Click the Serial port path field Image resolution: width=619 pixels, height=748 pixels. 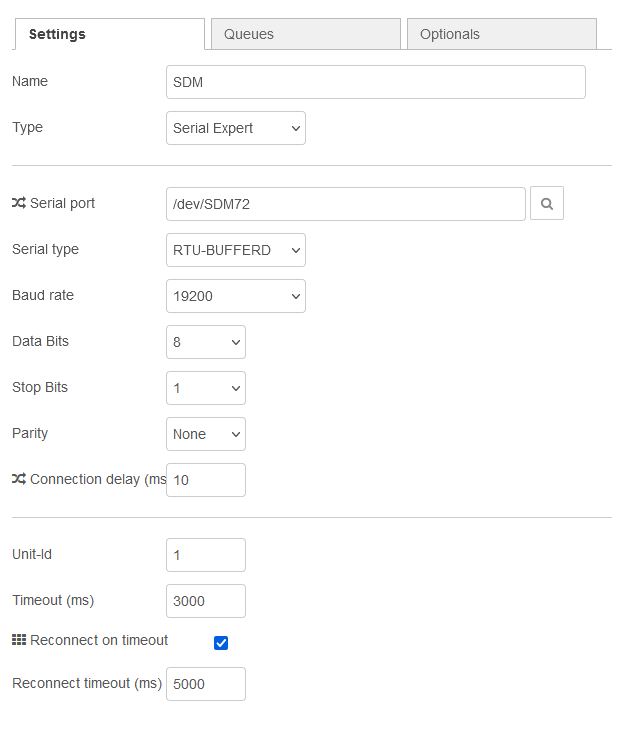point(346,204)
